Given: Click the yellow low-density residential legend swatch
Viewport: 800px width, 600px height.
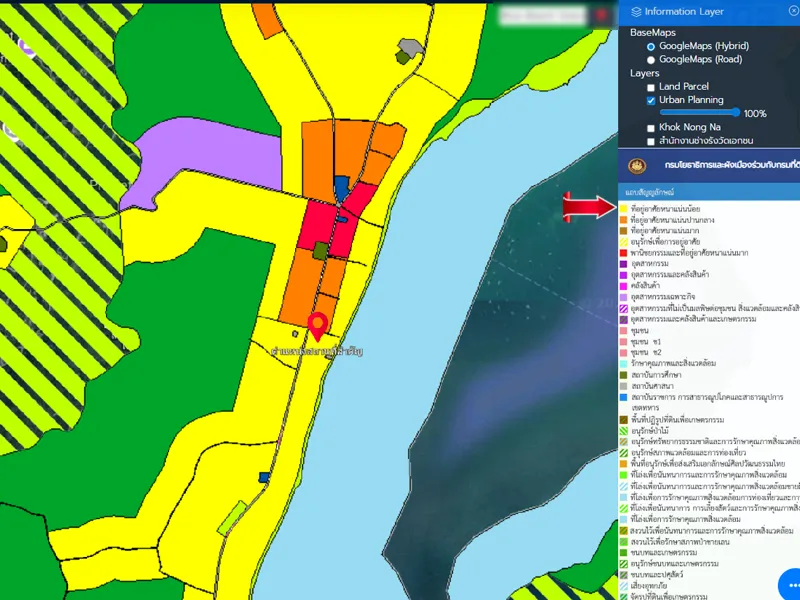Looking at the screenshot, I should click(623, 208).
